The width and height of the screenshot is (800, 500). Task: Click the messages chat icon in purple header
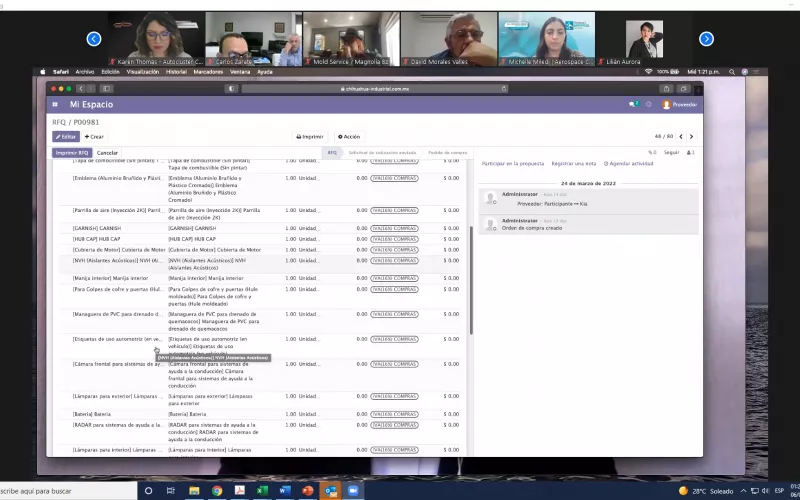632,104
